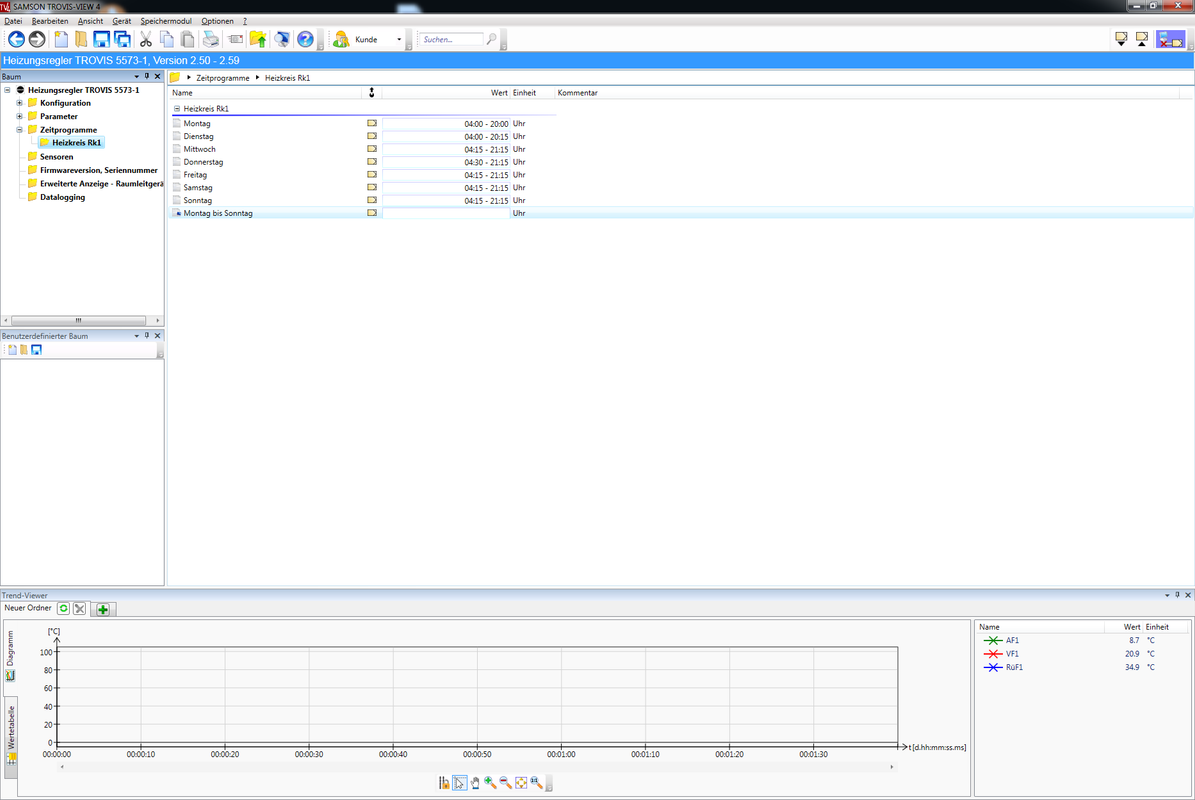This screenshot has width=1195, height=800.
Task: Select the Neuer Ordner tab
Action: pyautogui.click(x=27, y=608)
